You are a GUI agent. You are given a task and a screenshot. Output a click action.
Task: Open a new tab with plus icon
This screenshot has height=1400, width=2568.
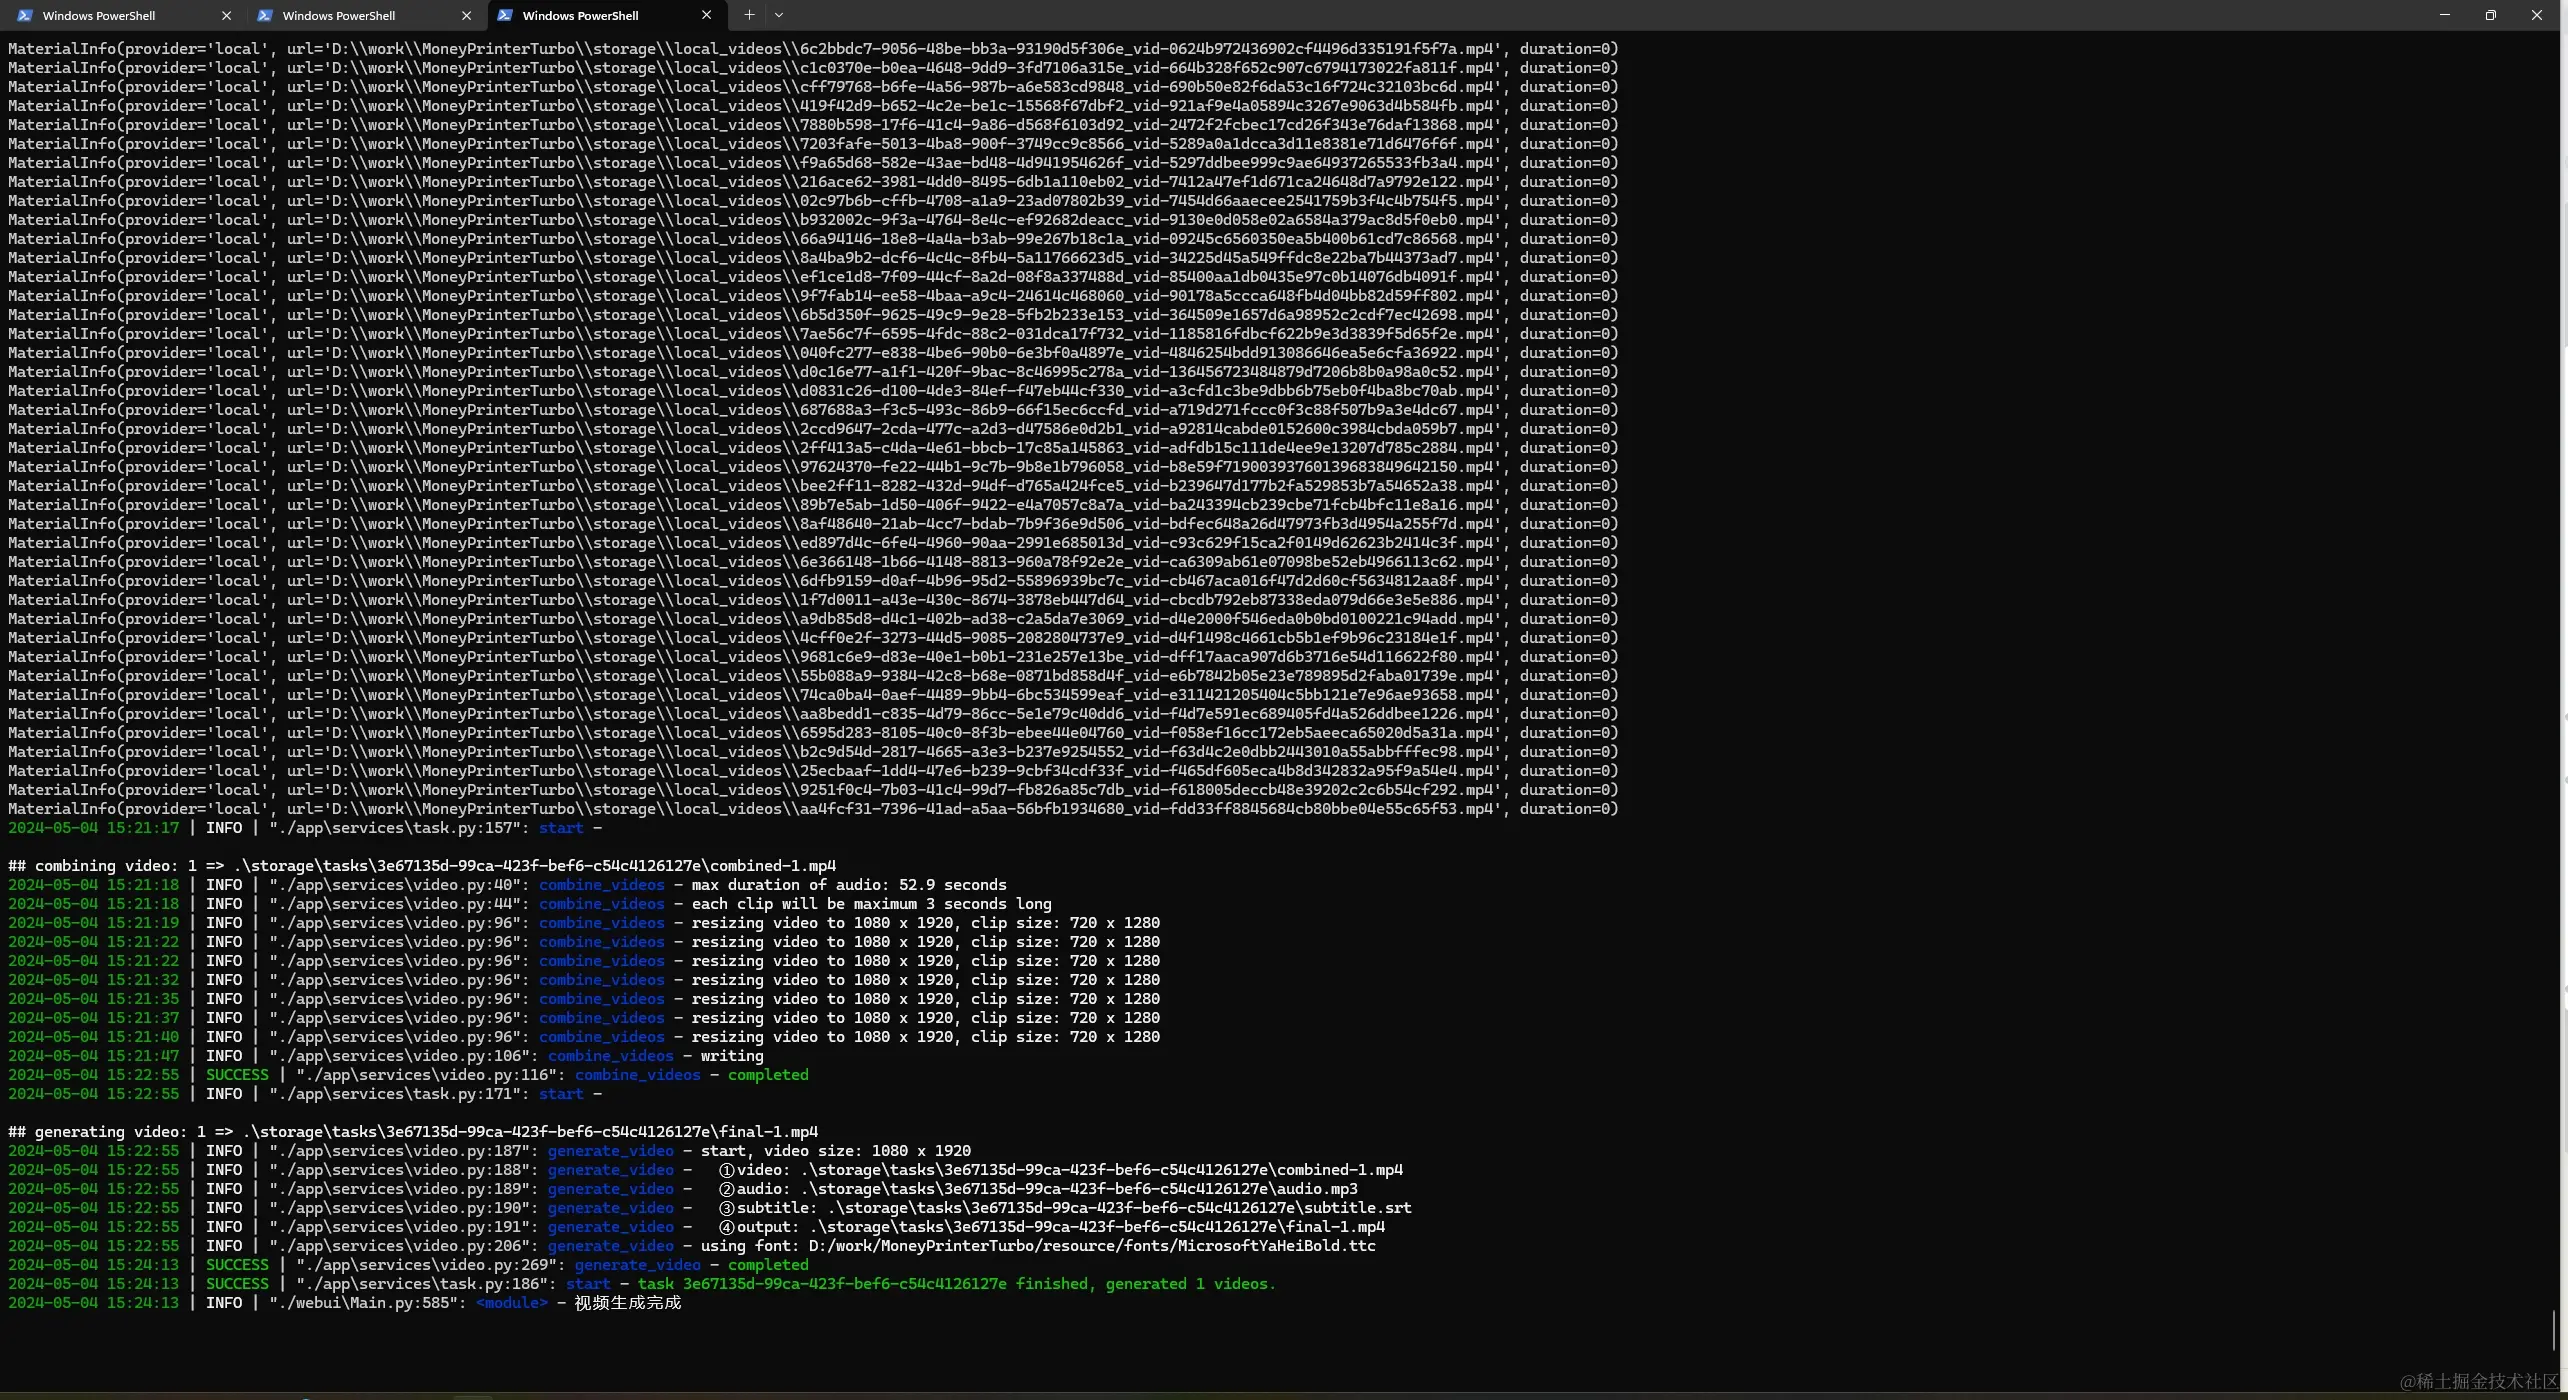(749, 15)
